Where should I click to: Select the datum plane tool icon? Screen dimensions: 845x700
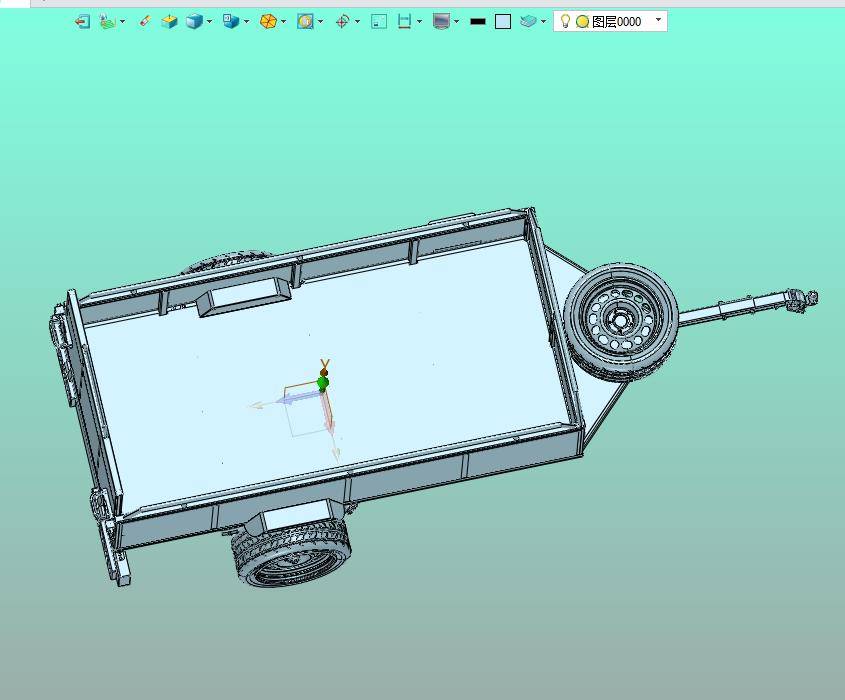(x=107, y=21)
